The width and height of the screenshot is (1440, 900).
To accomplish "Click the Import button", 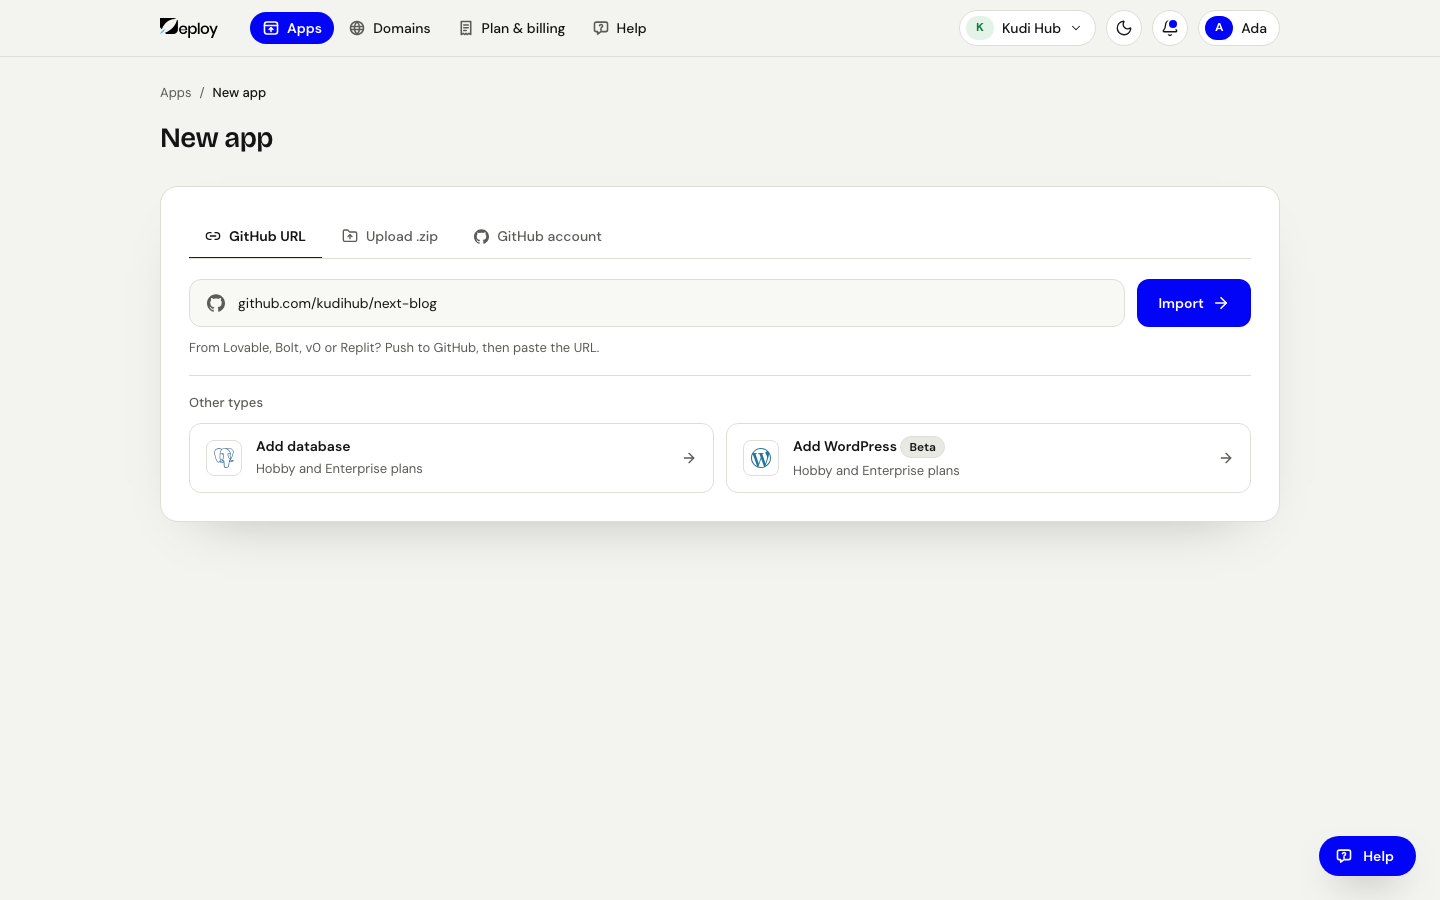I will pyautogui.click(x=1194, y=303).
